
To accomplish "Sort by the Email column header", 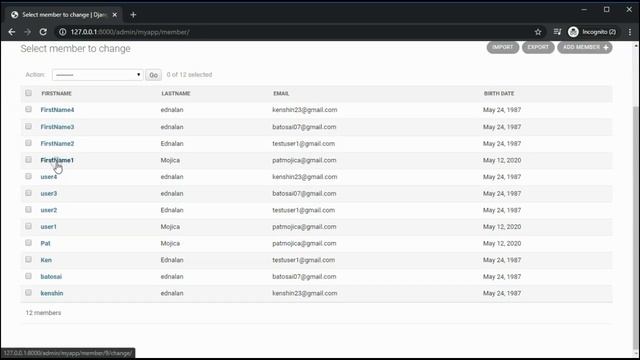I will (x=281, y=93).
